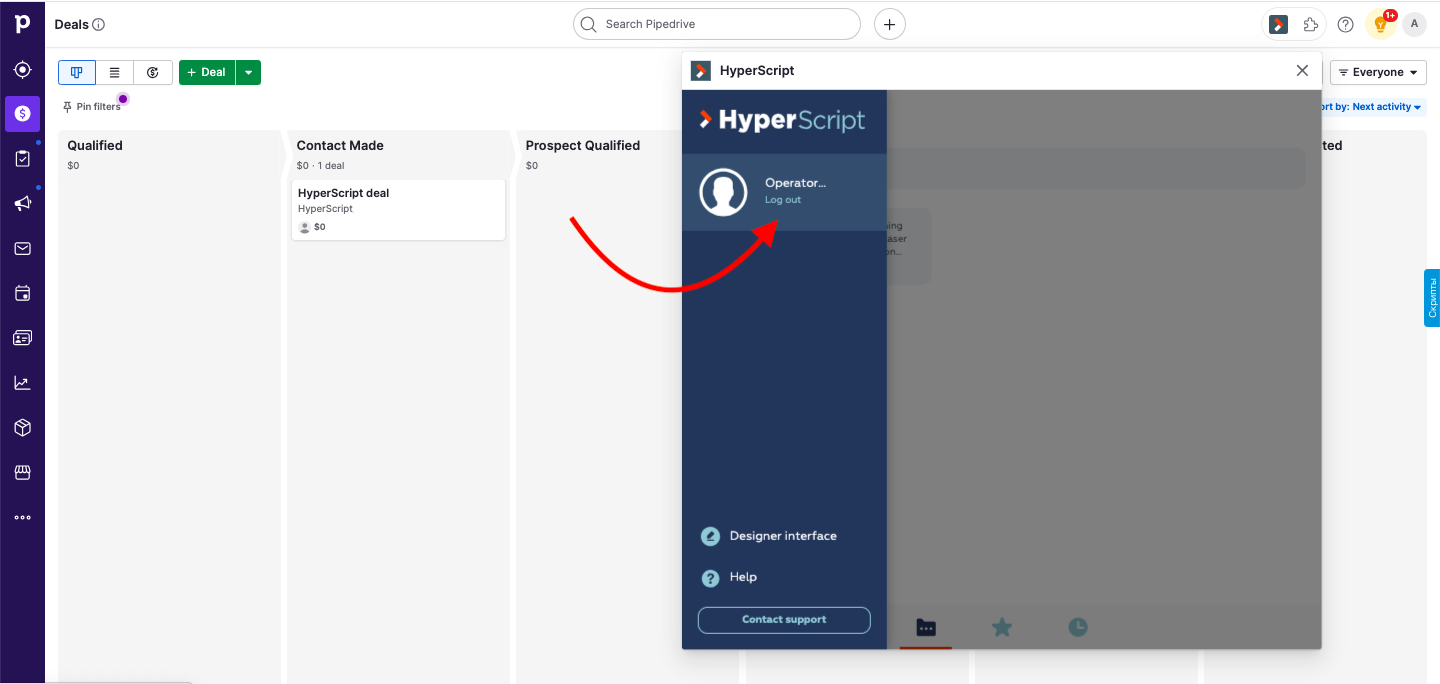Image resolution: width=1440 pixels, height=684 pixels.
Task: Open Designer interface
Action: tap(770, 536)
